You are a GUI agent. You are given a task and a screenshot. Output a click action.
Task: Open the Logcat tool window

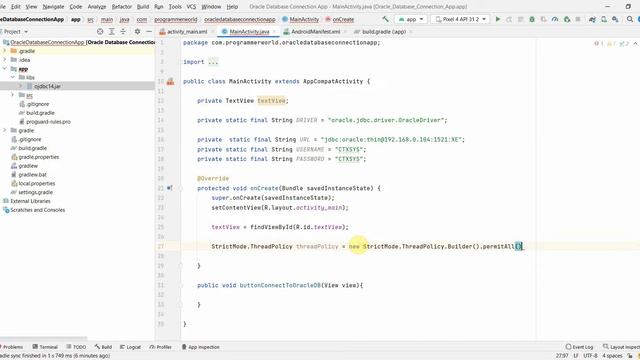pos(130,347)
